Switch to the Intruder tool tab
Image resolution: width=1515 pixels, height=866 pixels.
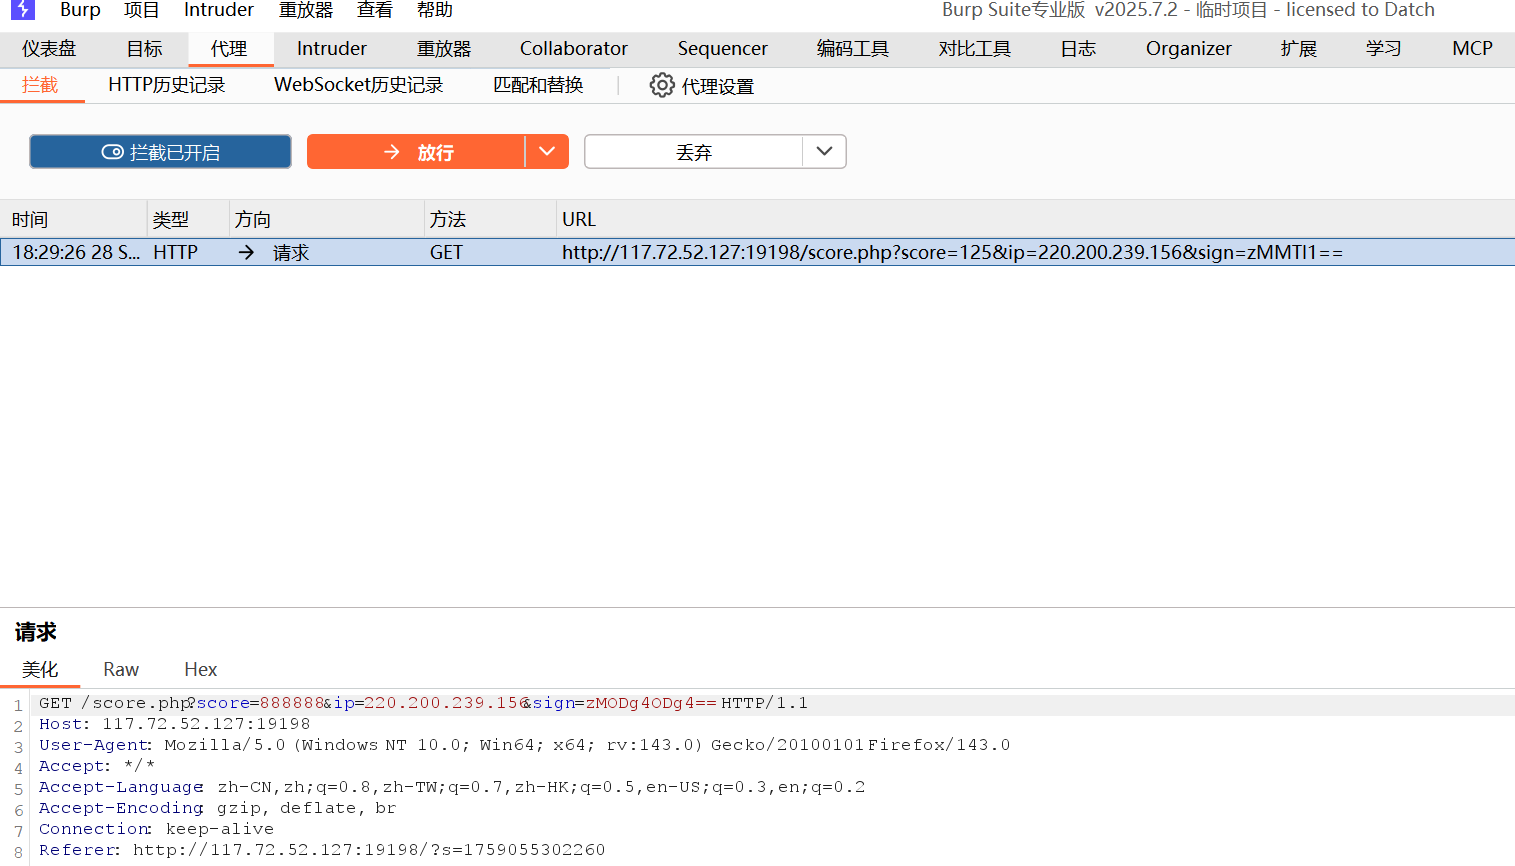pyautogui.click(x=332, y=48)
